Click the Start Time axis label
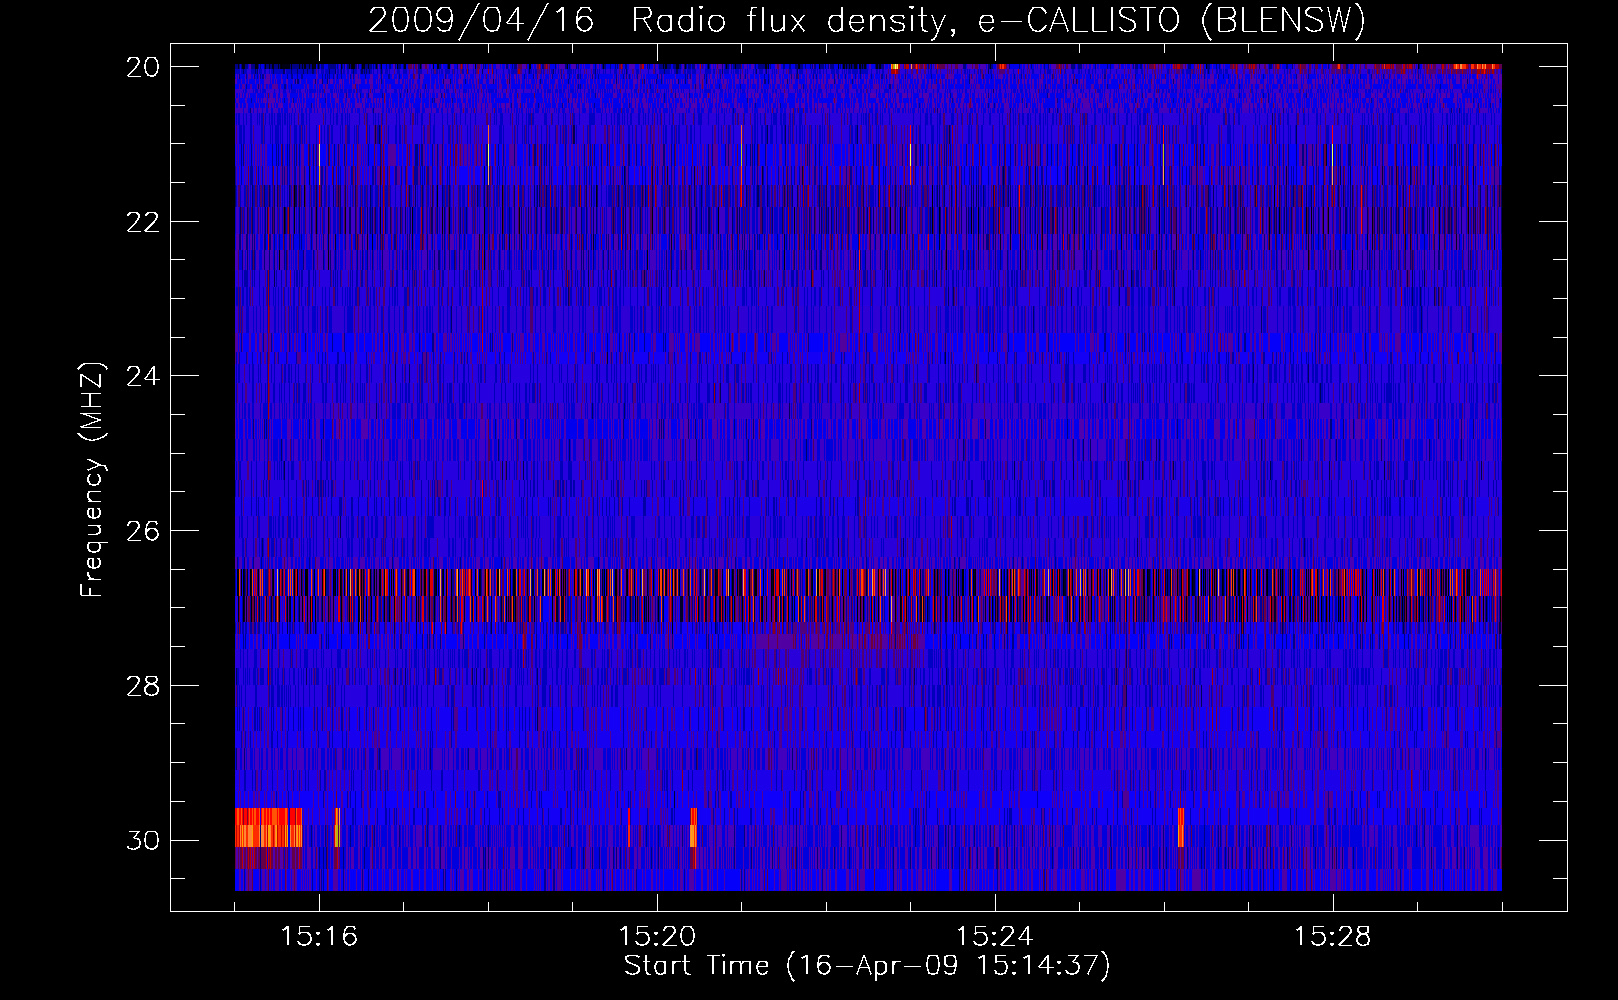The width and height of the screenshot is (1618, 1000). (x=867, y=966)
